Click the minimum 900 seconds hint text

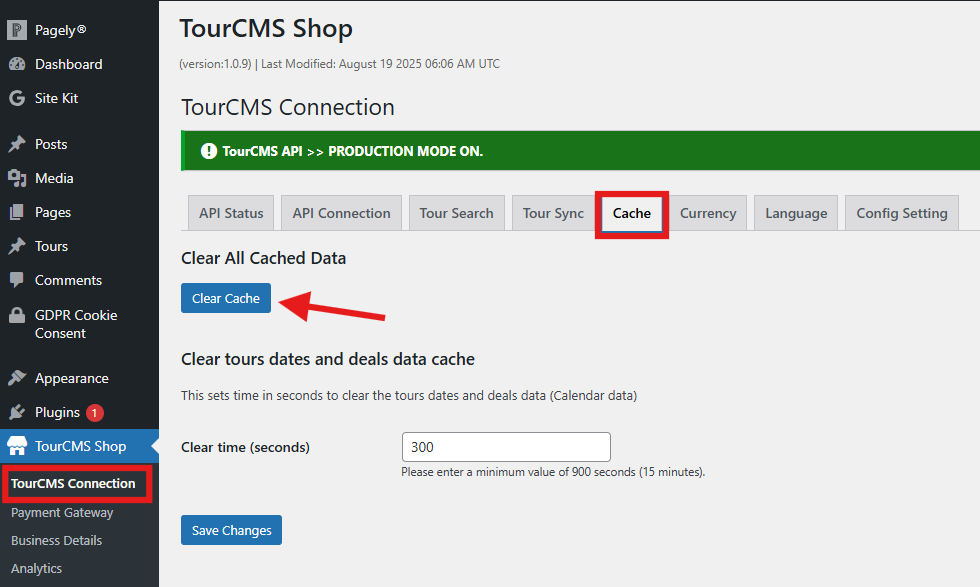point(553,472)
